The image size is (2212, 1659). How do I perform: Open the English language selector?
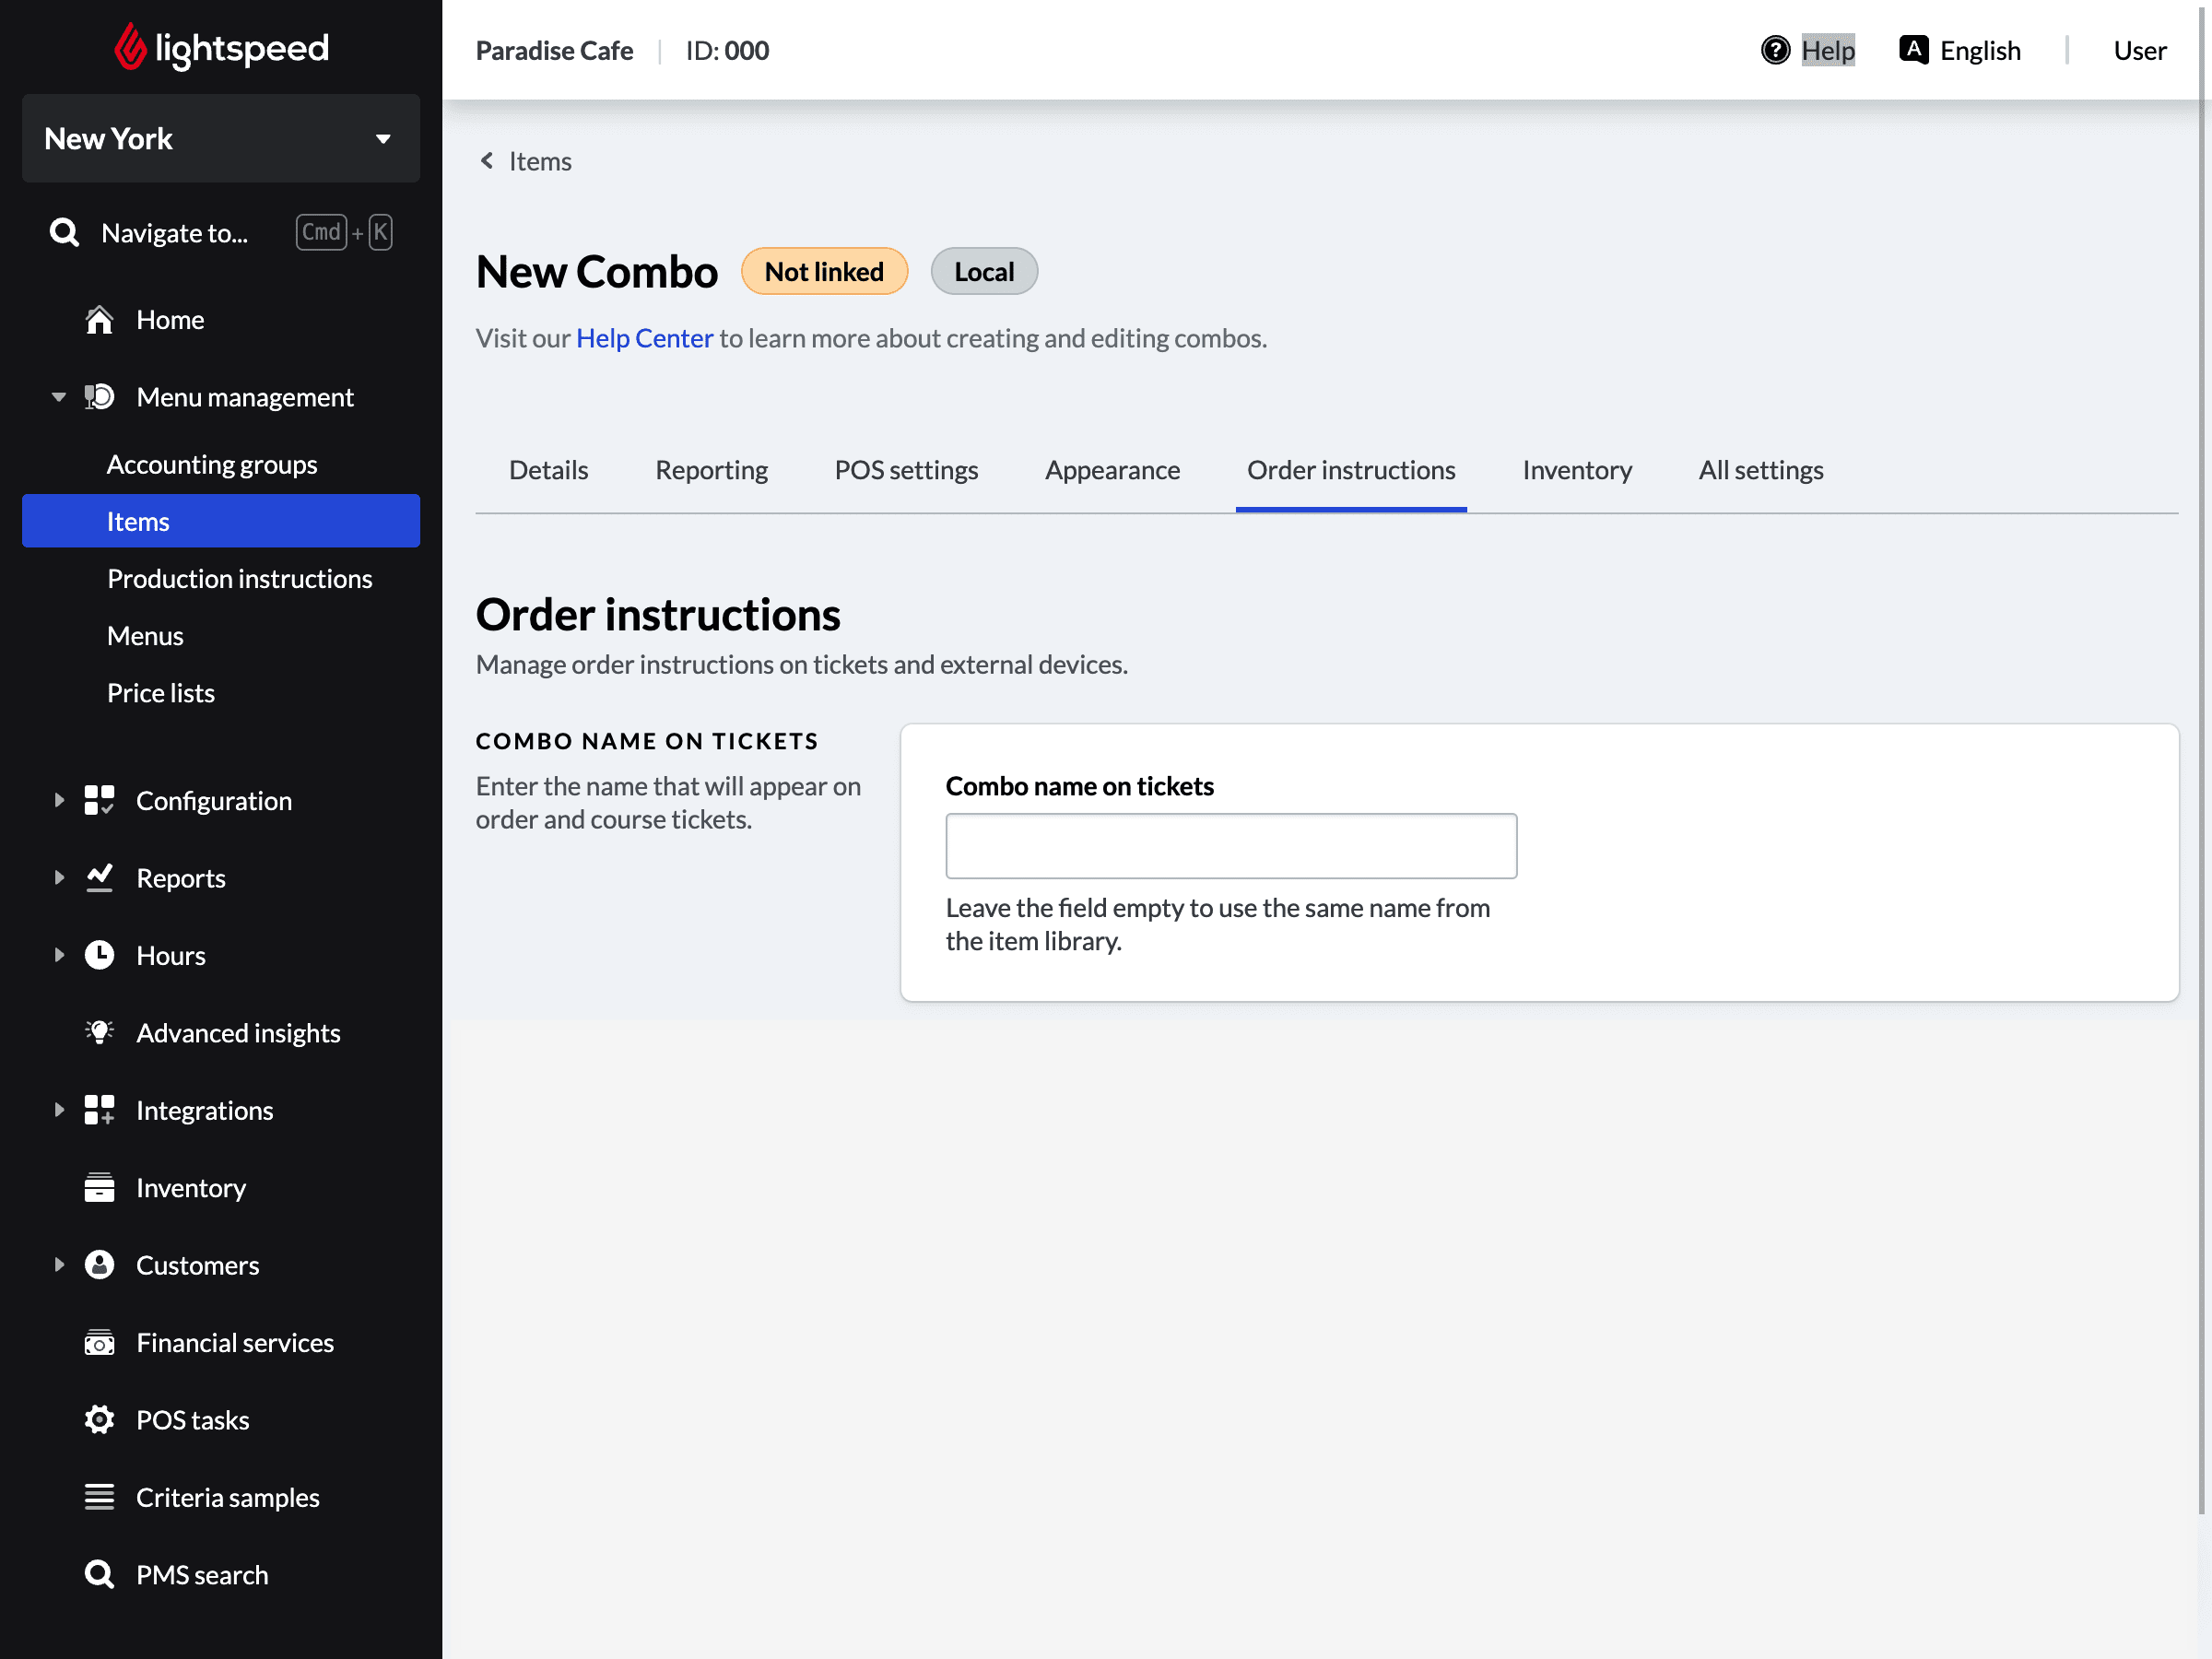[1960, 50]
